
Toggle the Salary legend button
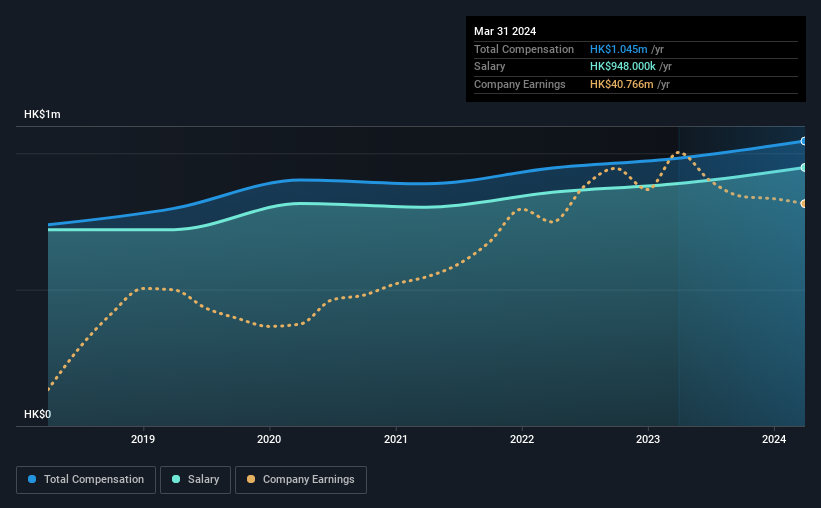195,480
